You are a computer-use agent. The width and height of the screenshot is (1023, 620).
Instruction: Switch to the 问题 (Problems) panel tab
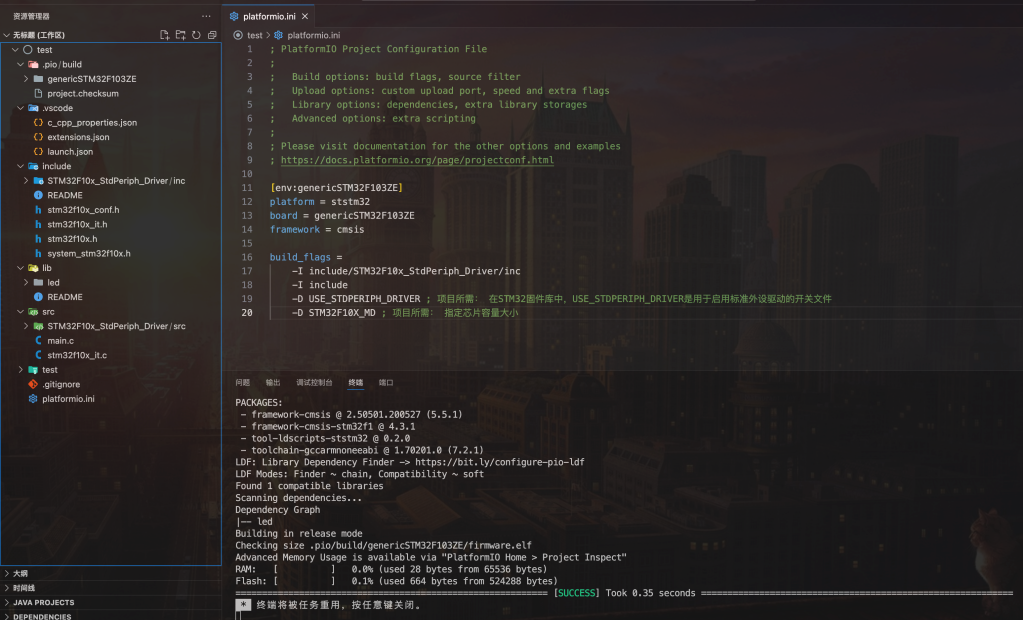click(243, 382)
